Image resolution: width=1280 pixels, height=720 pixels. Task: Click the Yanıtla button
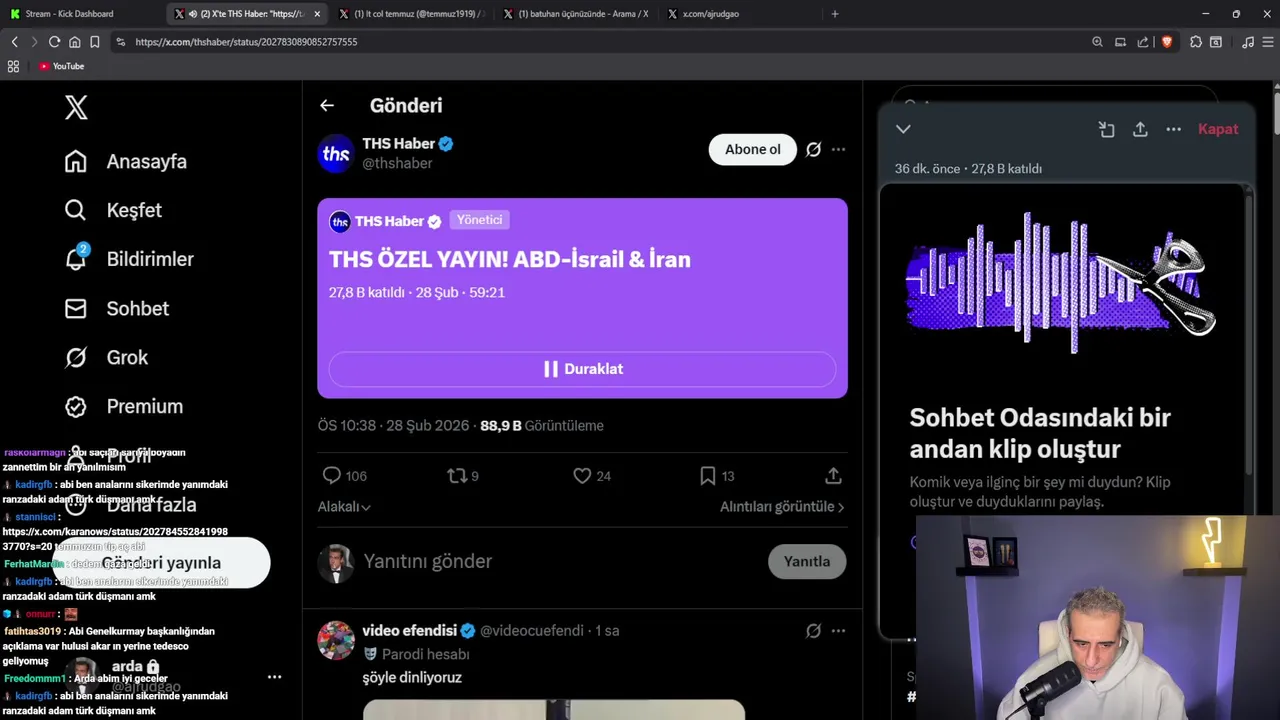pos(807,561)
